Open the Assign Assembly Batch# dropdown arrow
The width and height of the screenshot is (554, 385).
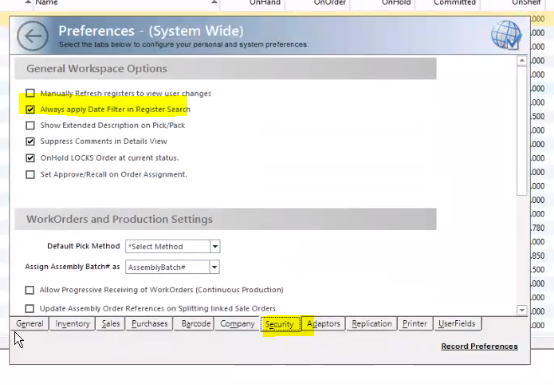coord(214,267)
